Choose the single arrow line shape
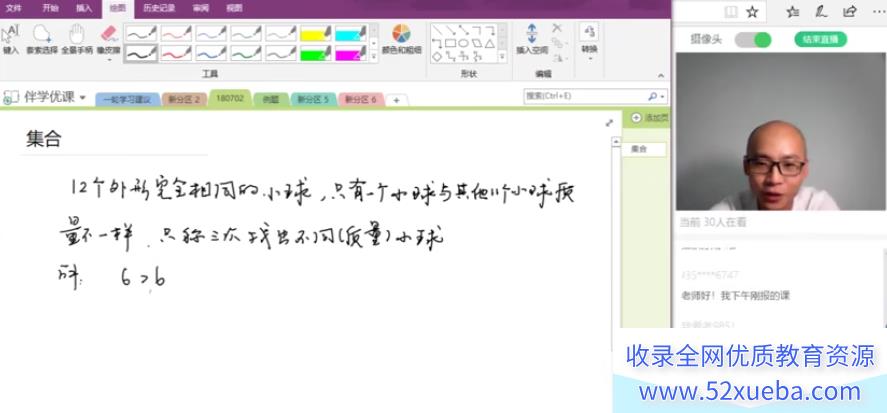 click(450, 30)
